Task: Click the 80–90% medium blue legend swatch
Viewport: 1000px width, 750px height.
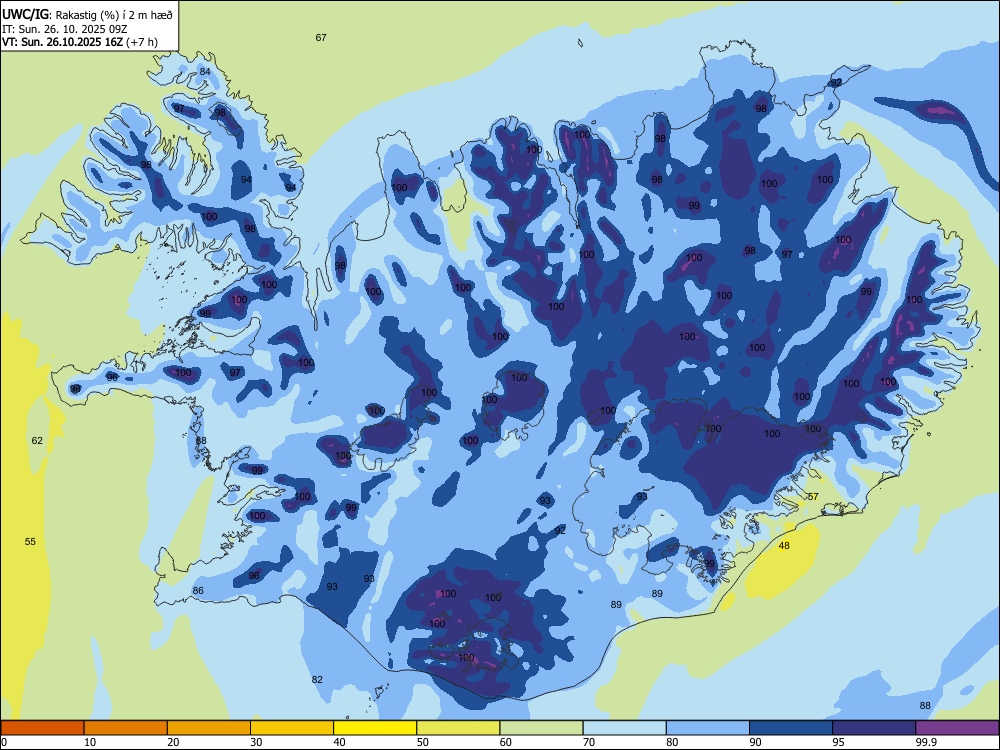Action: pyautogui.click(x=708, y=728)
